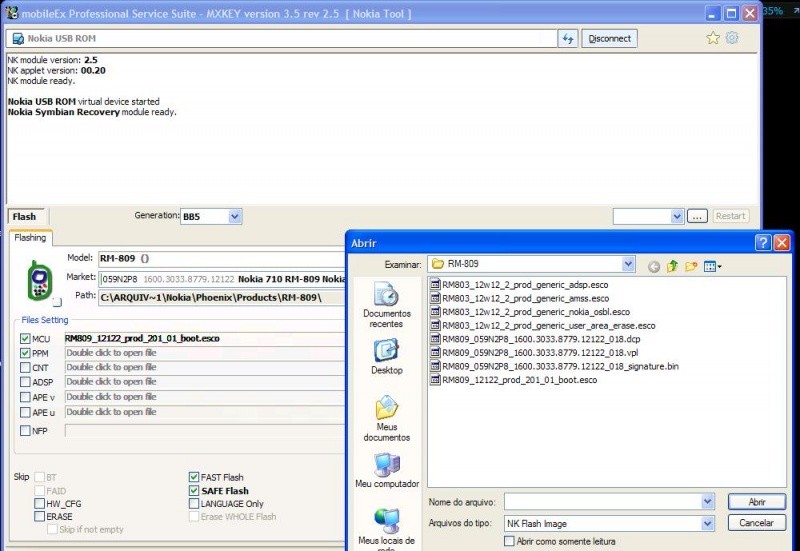Click the green Nokia phone icon
The image size is (800, 551).
click(40, 280)
